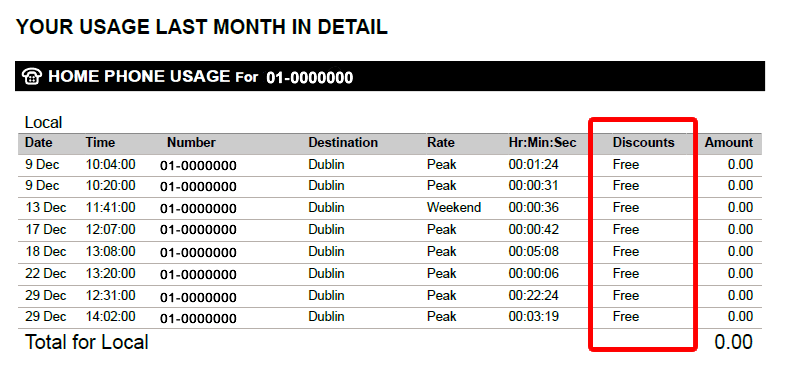Click the Free discount for 18 Dec

[626, 252]
